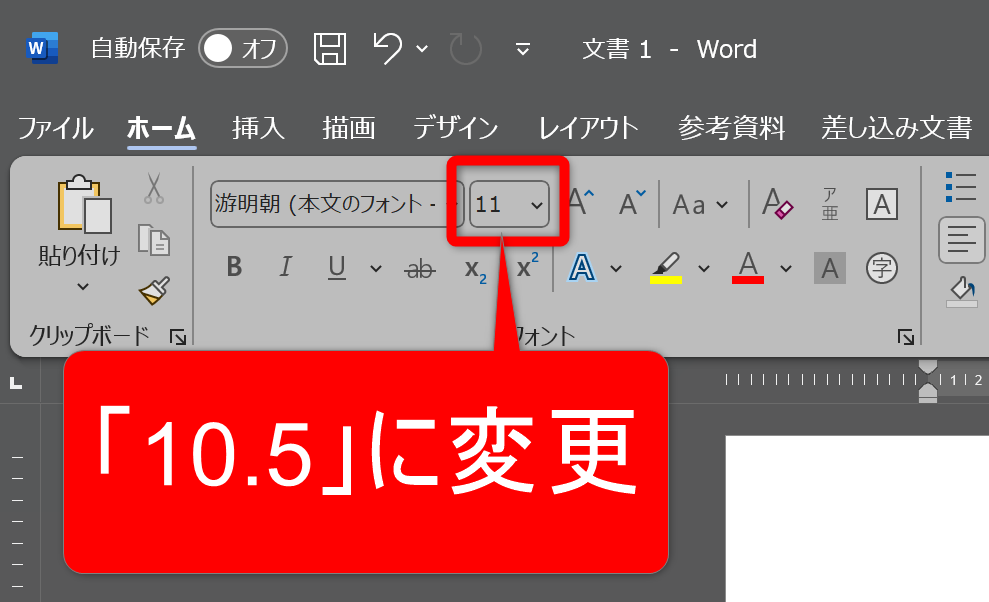Click the Cut scissors icon

153,187
